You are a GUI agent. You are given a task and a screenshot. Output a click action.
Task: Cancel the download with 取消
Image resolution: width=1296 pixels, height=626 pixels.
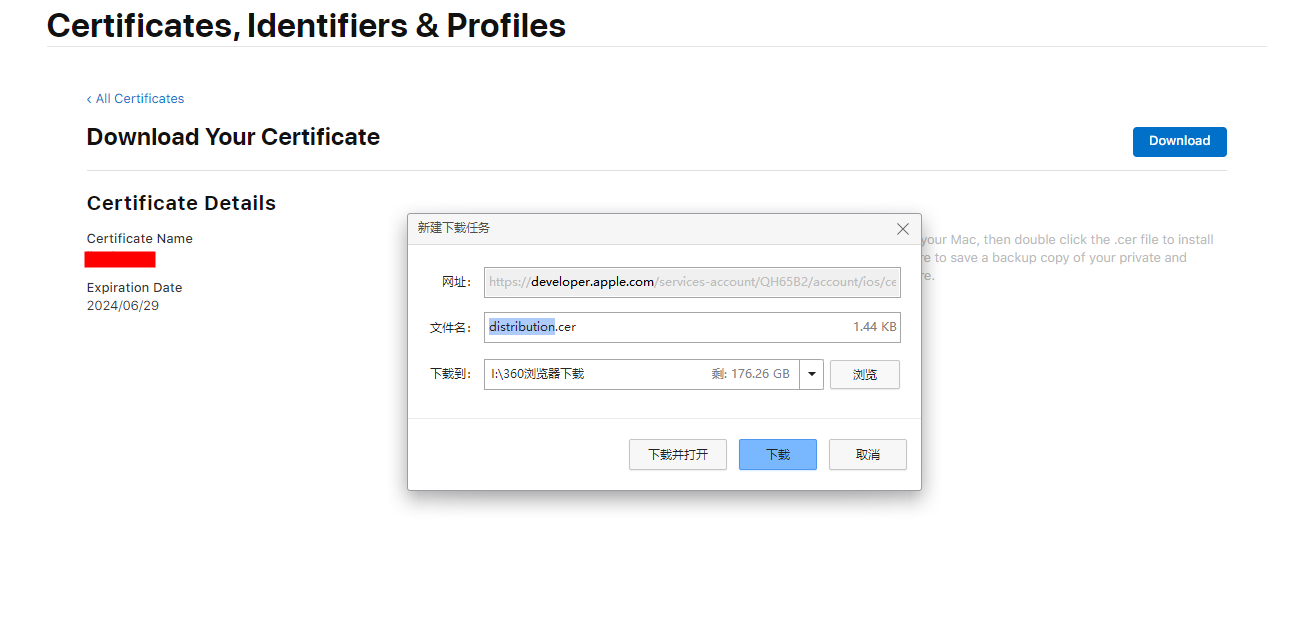point(868,454)
